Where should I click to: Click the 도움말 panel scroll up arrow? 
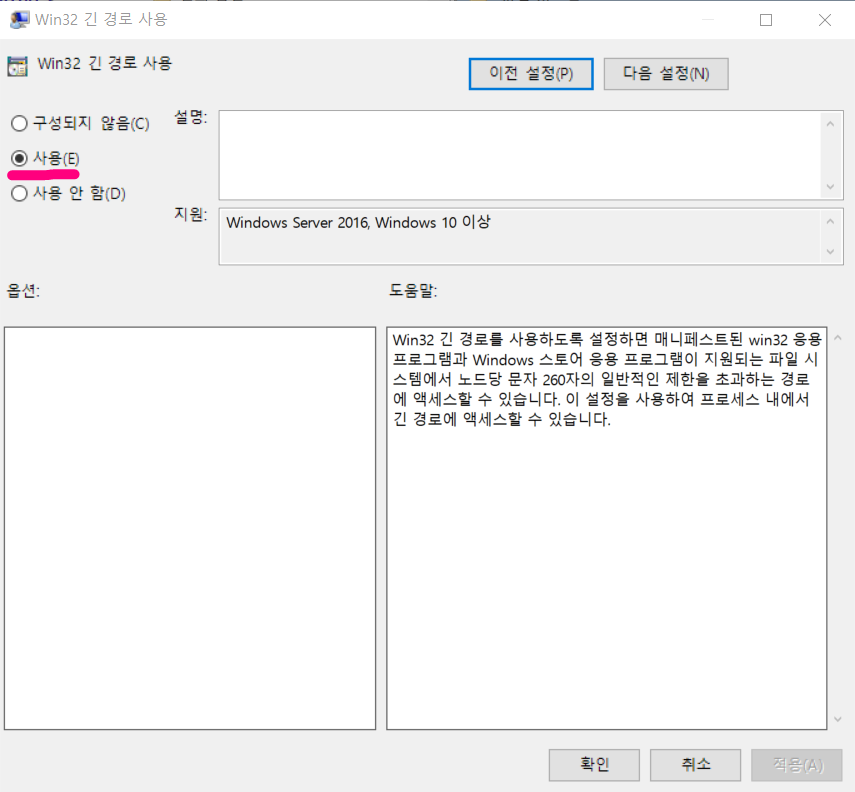[838, 338]
